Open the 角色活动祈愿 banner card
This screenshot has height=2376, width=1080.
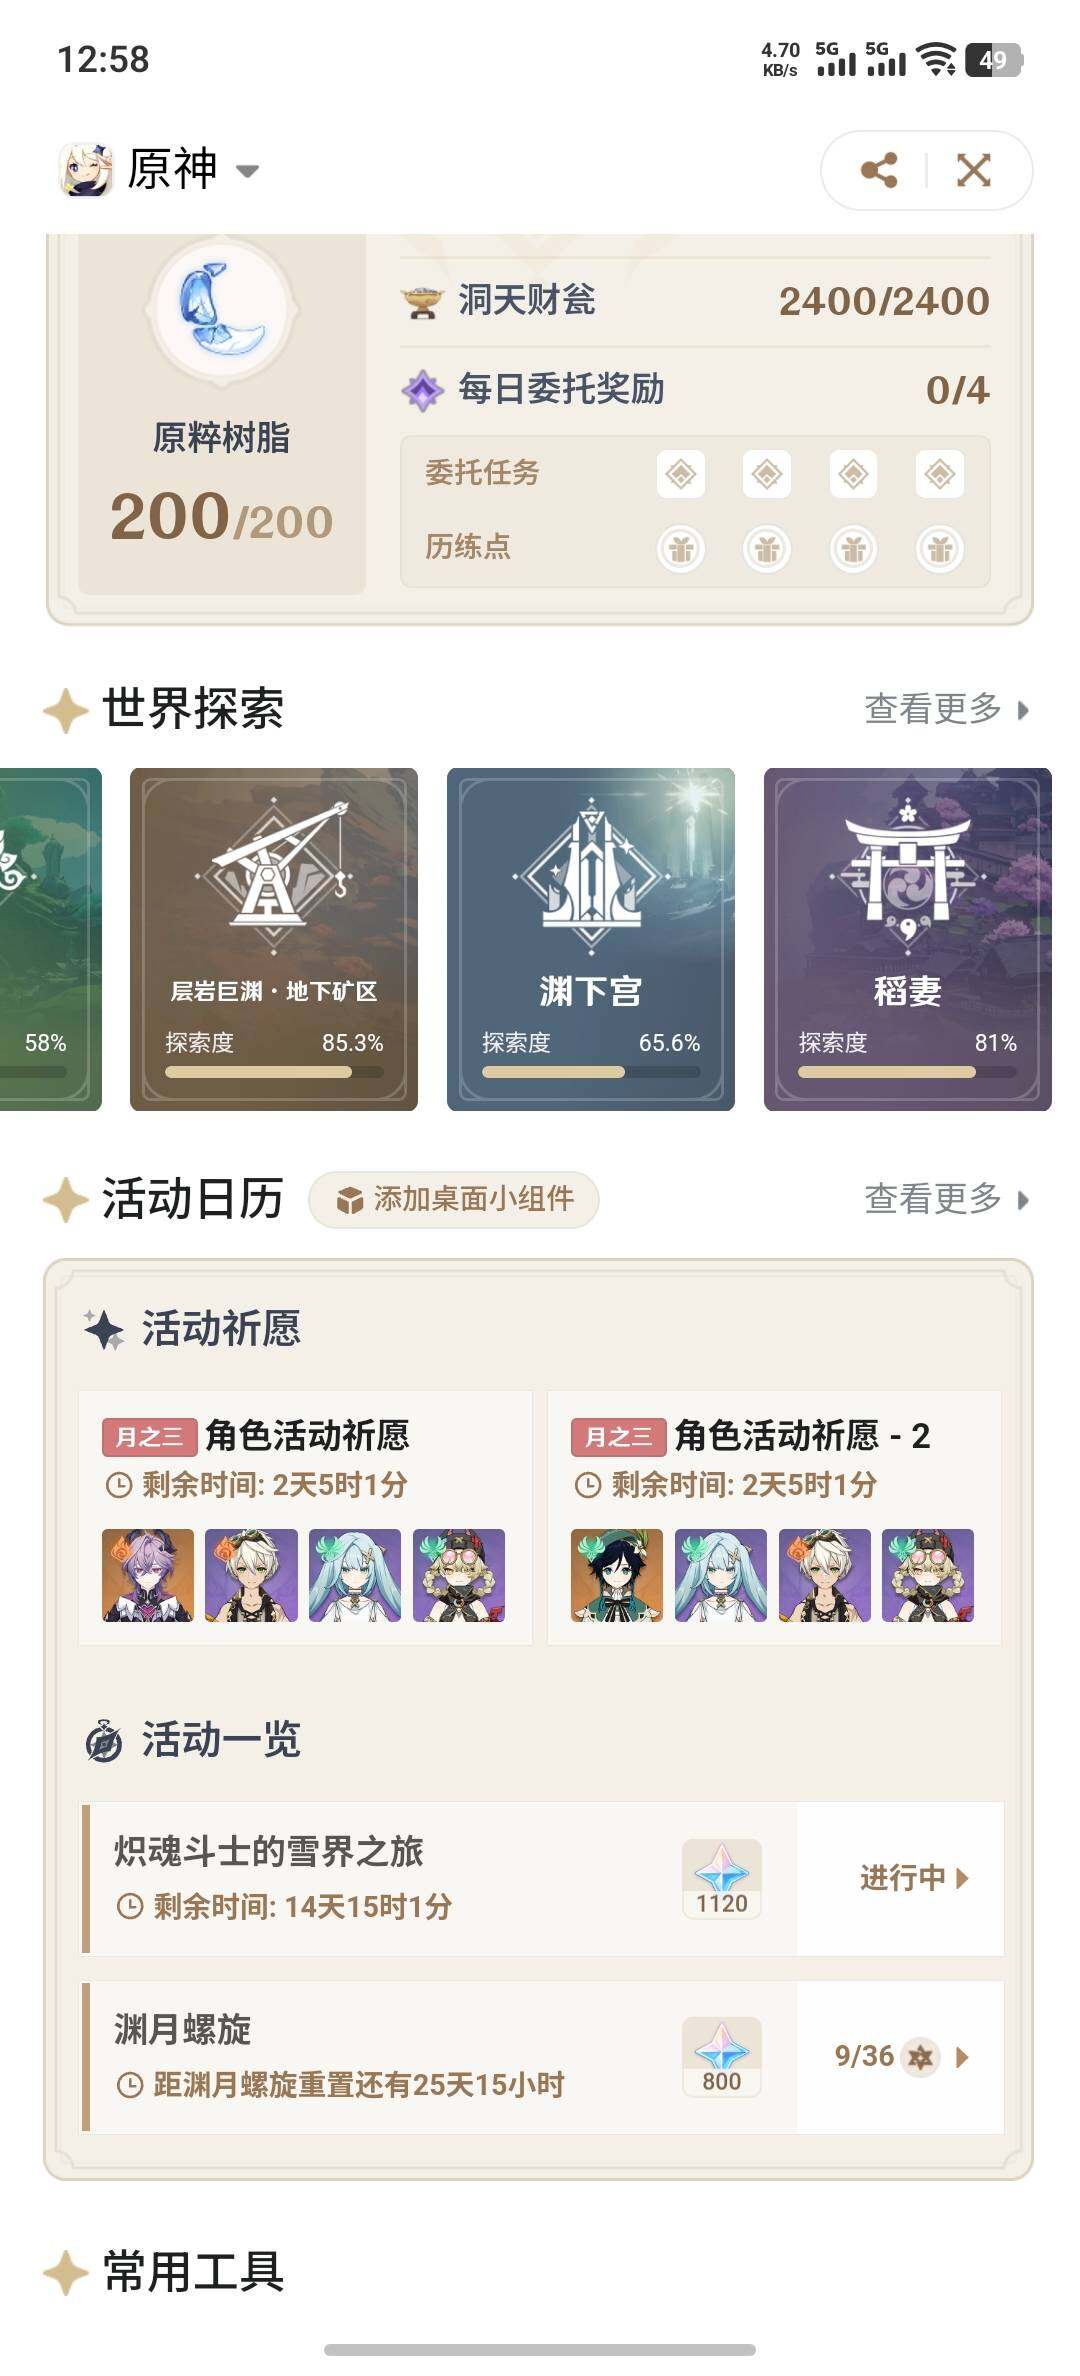[x=305, y=1517]
